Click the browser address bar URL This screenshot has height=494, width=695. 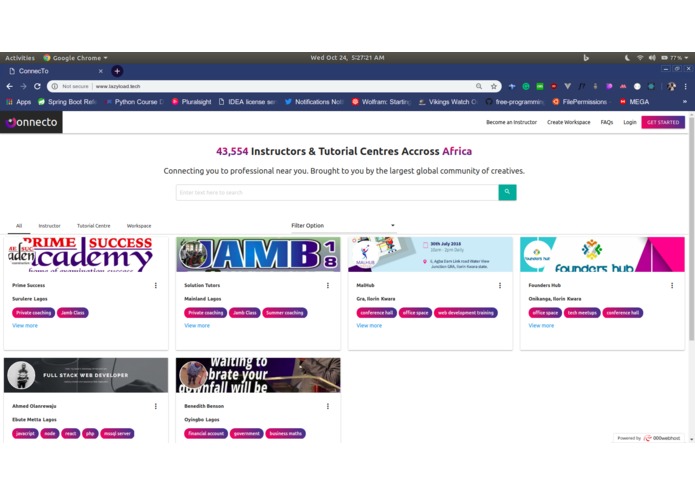coord(118,86)
